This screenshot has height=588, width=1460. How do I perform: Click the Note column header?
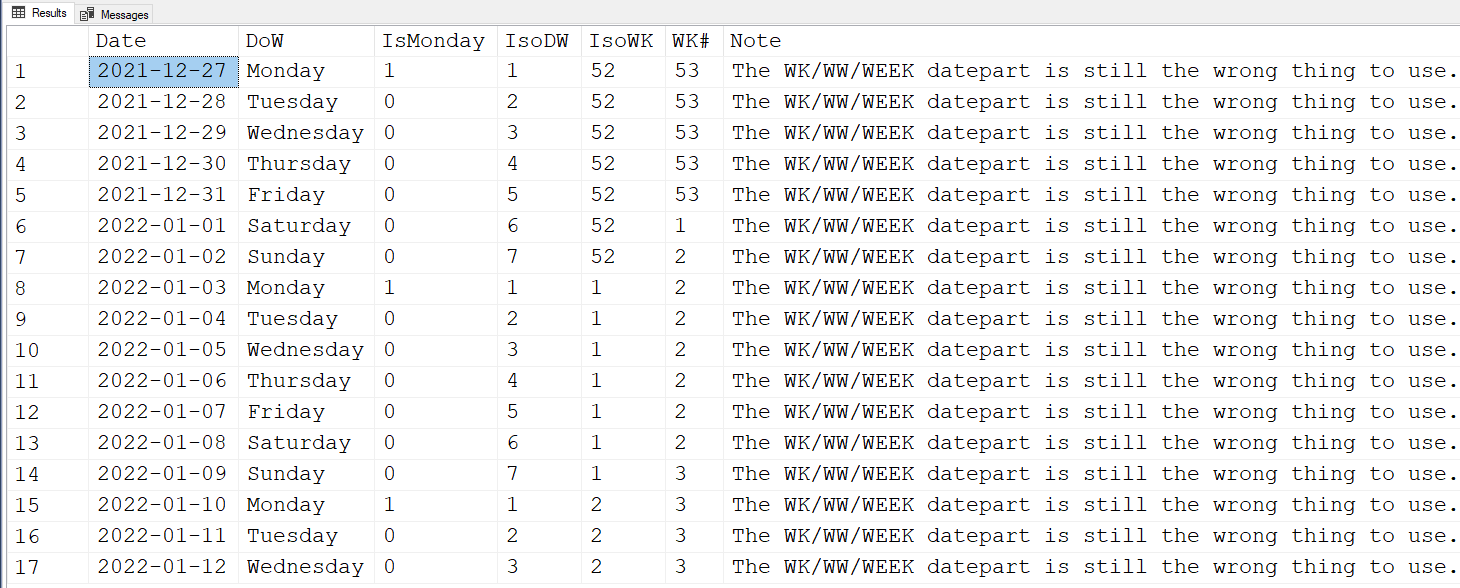click(756, 41)
